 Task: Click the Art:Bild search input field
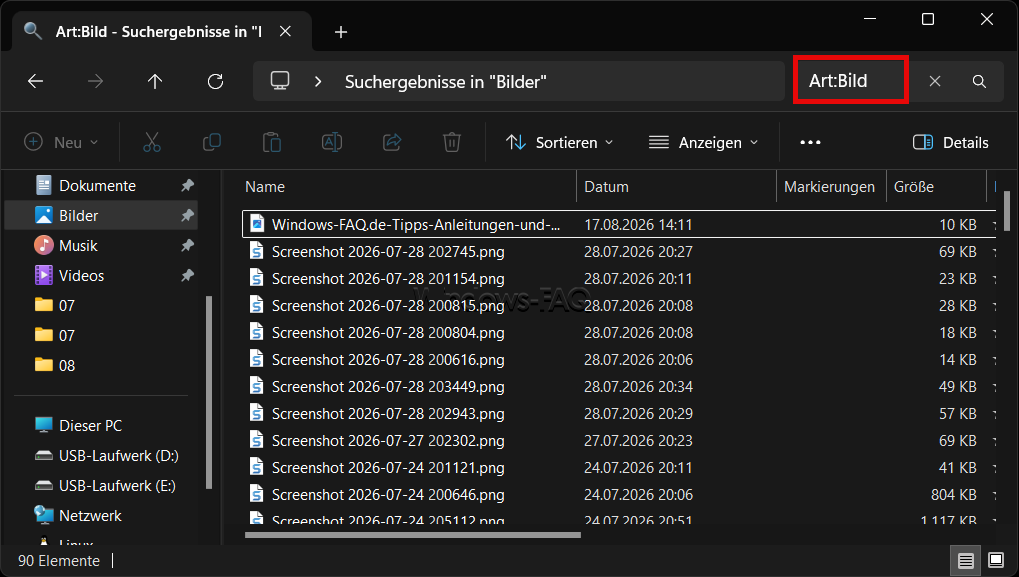coord(850,81)
